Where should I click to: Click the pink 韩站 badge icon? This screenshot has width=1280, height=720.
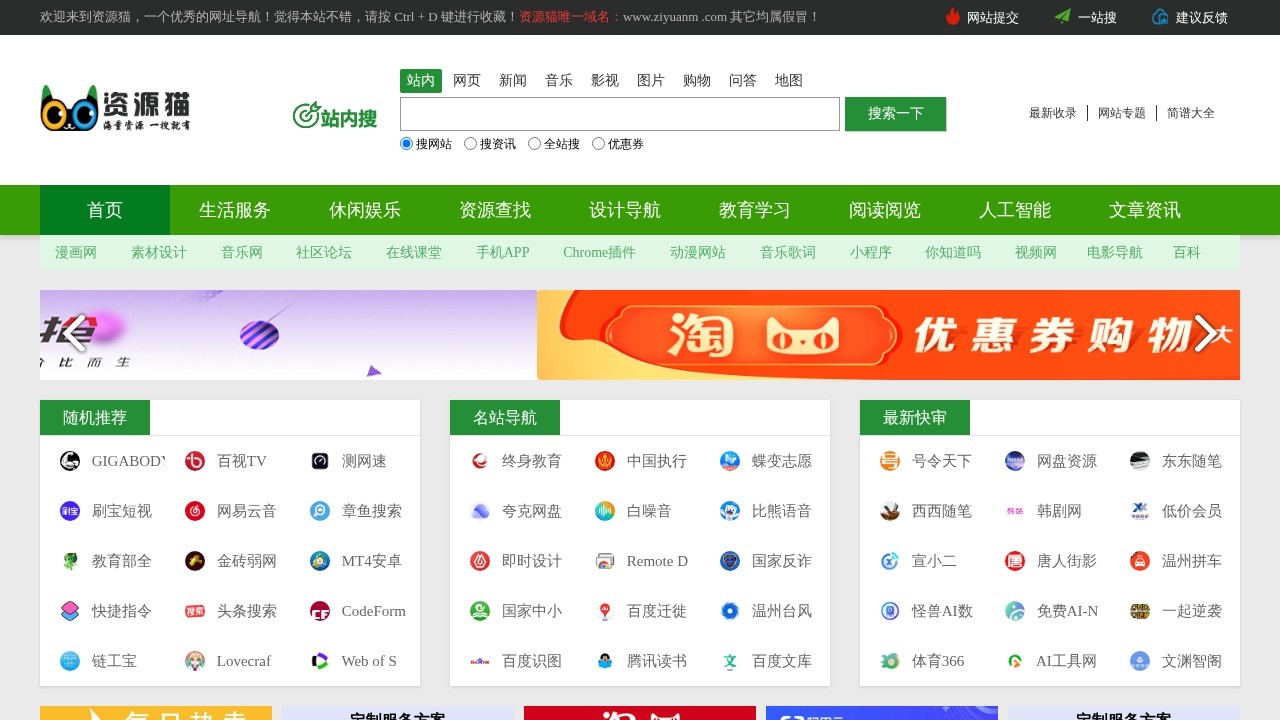click(x=1015, y=511)
